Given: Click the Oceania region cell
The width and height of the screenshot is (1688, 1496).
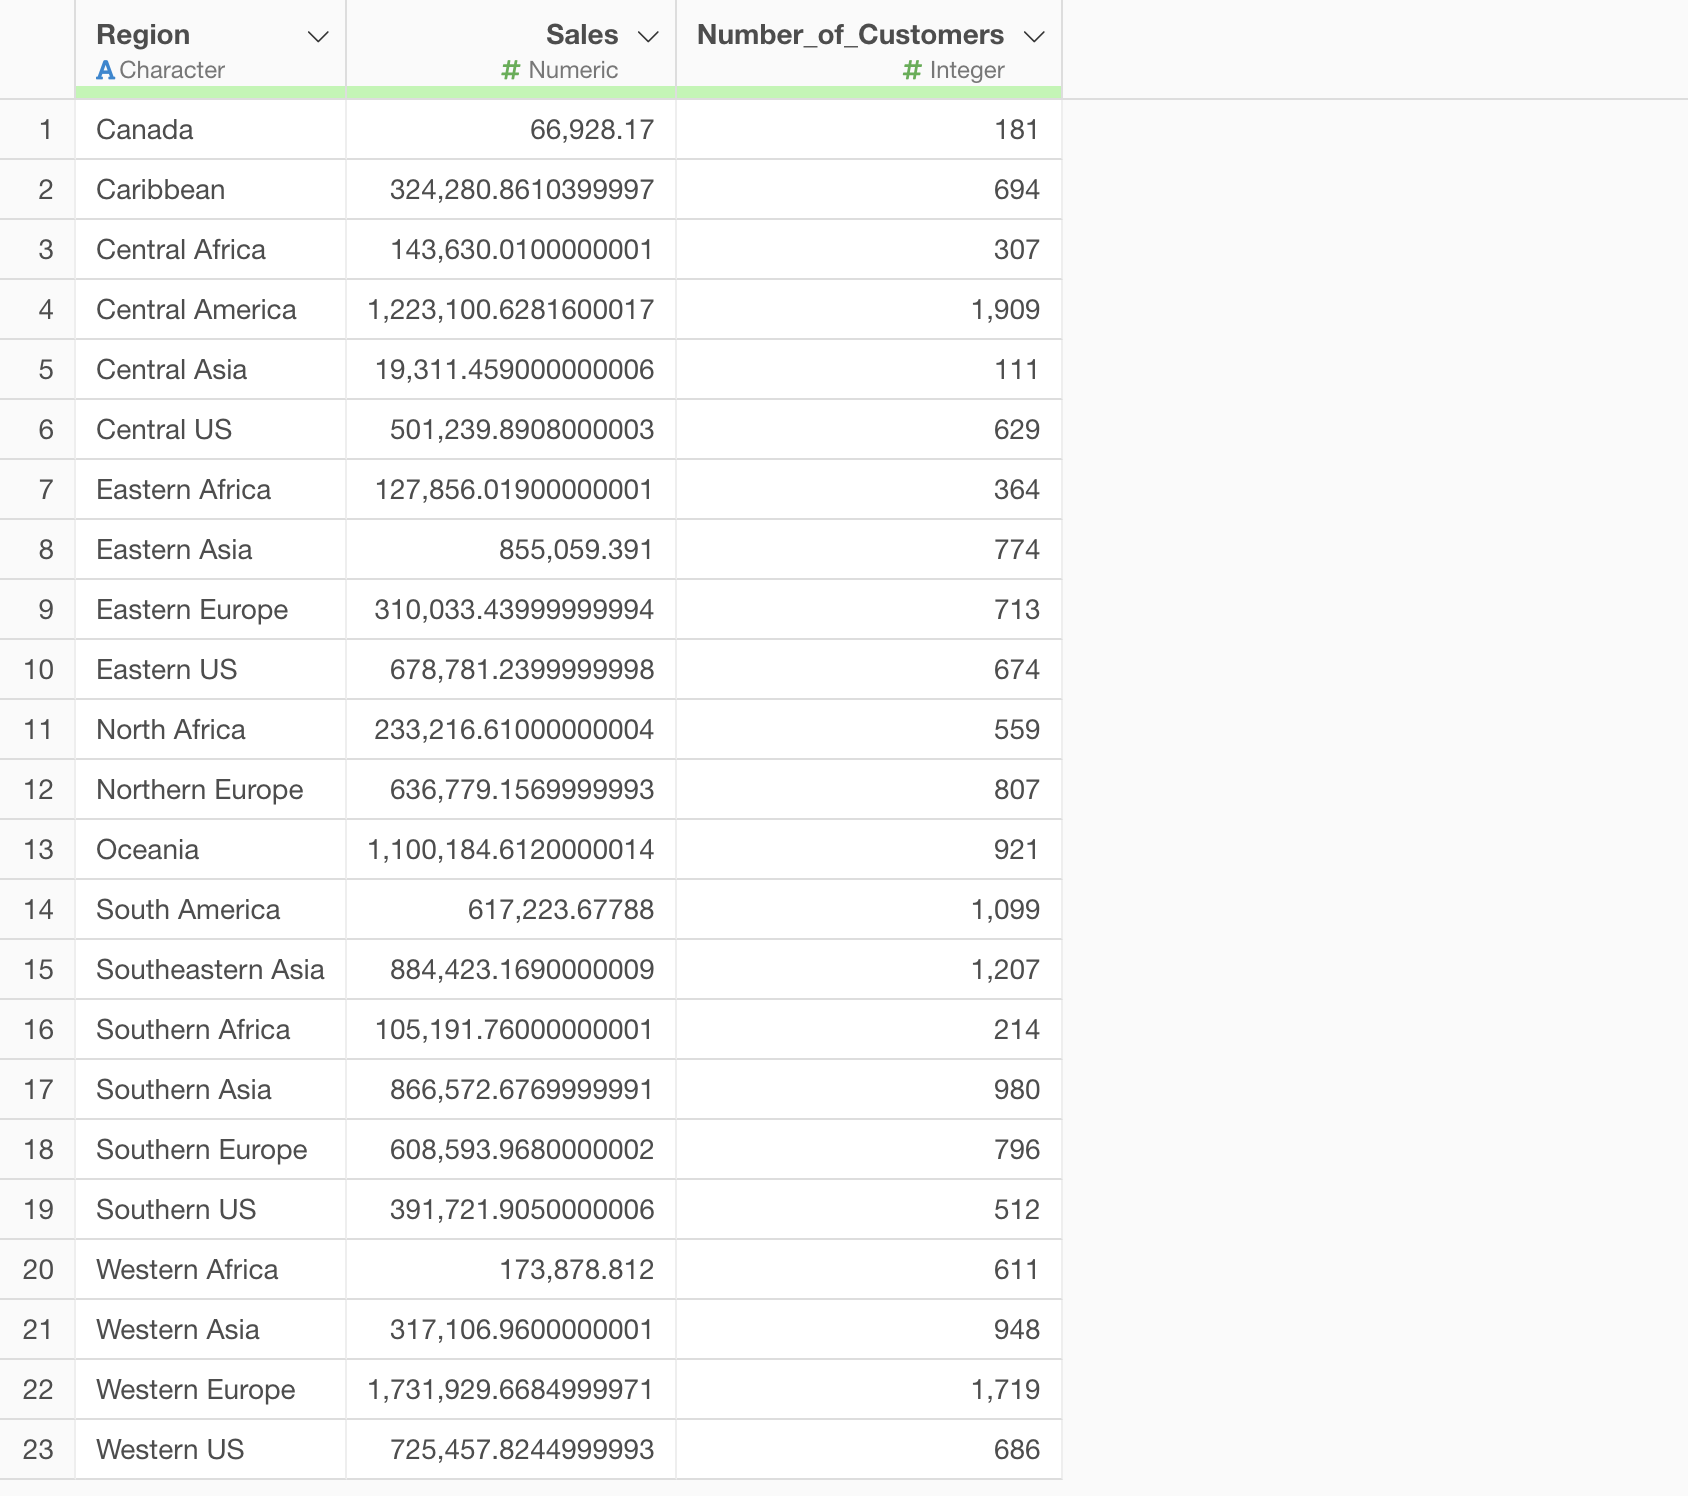Looking at the screenshot, I should click(x=147, y=850).
